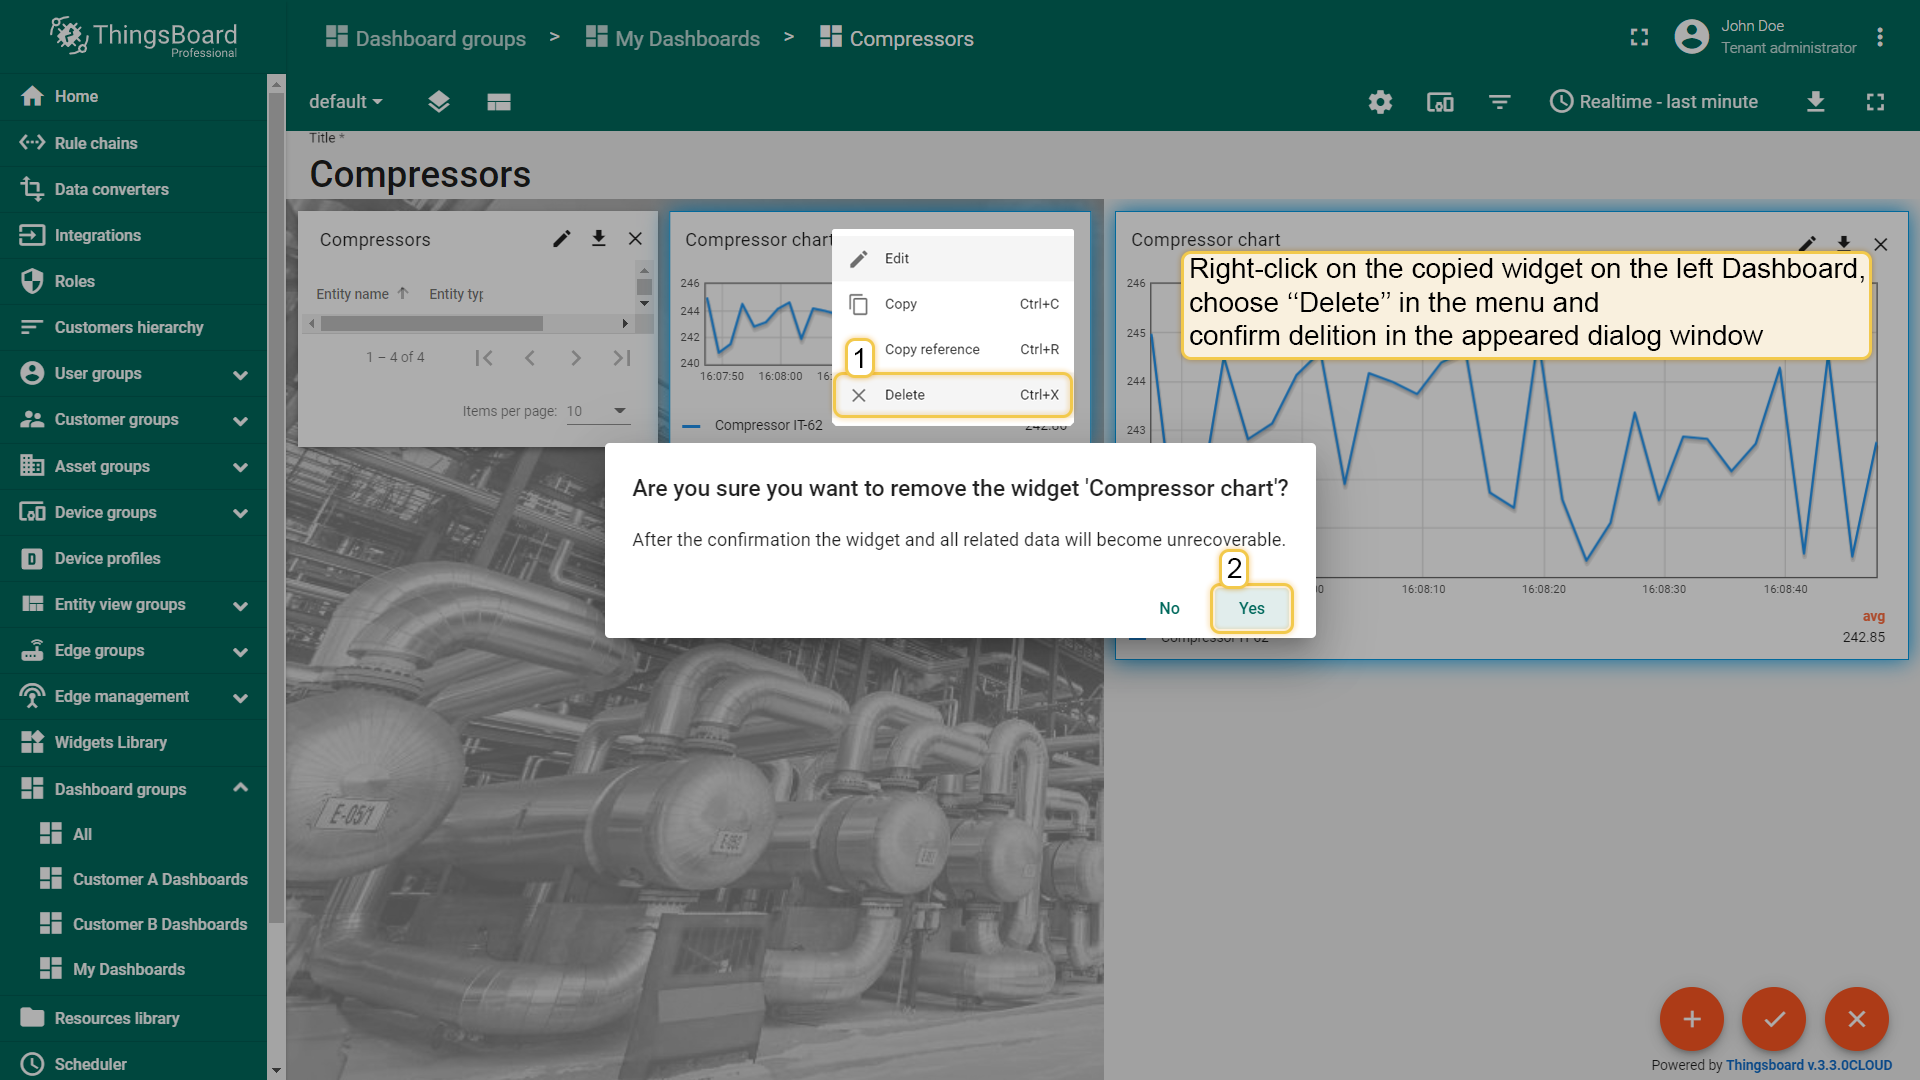Screen dimensions: 1920x1080
Task: Open the Scheduler page
Action: (133, 1064)
